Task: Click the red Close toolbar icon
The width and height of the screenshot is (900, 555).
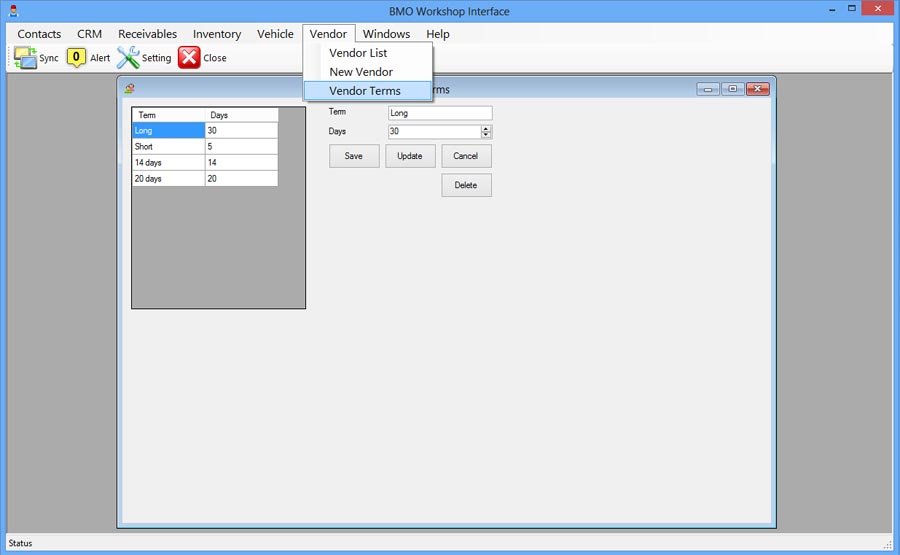Action: tap(189, 57)
